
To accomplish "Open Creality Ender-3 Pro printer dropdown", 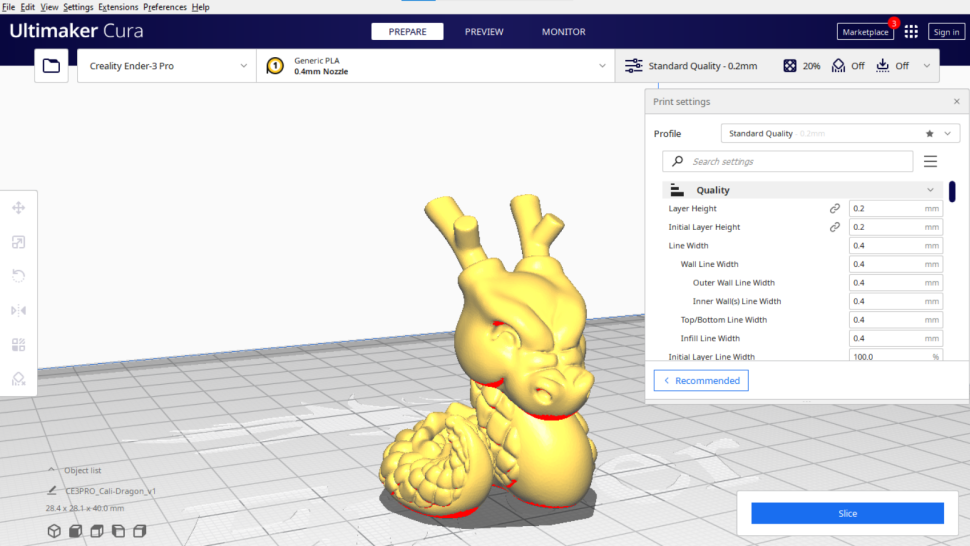I will 166,66.
